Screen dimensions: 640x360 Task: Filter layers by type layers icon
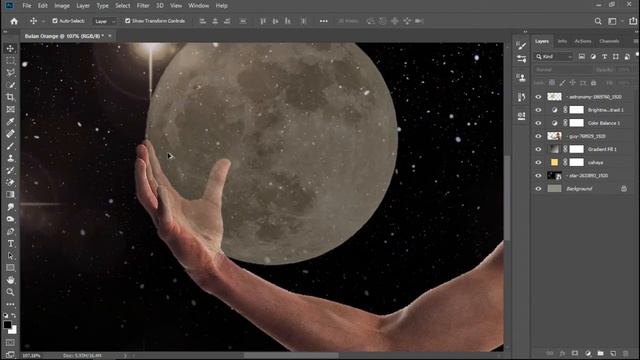click(x=604, y=56)
